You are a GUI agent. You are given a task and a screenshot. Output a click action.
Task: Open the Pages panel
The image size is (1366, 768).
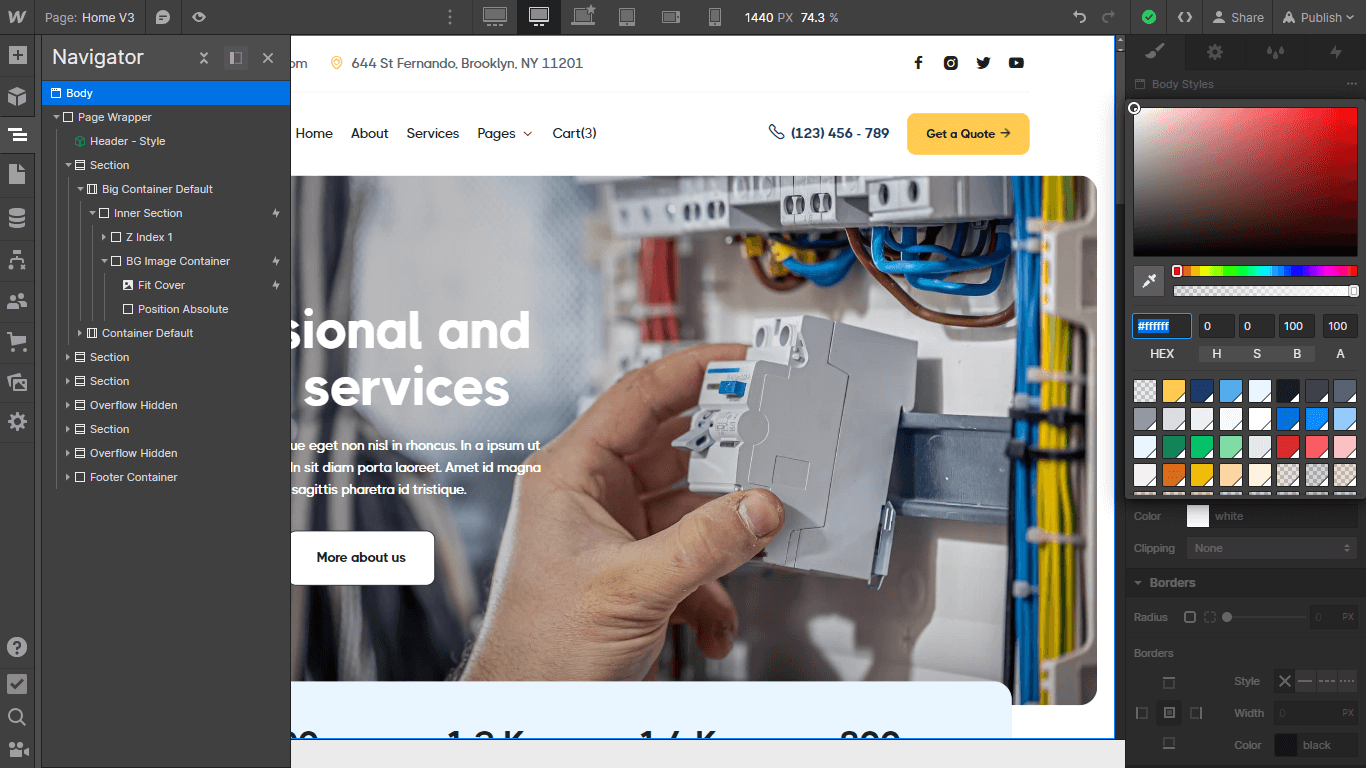(18, 174)
